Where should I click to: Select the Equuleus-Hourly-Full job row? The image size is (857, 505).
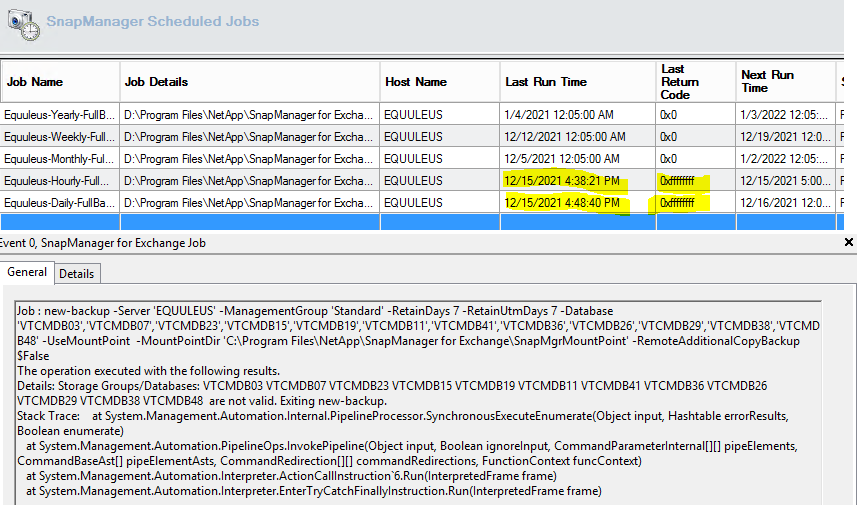[x=60, y=181]
